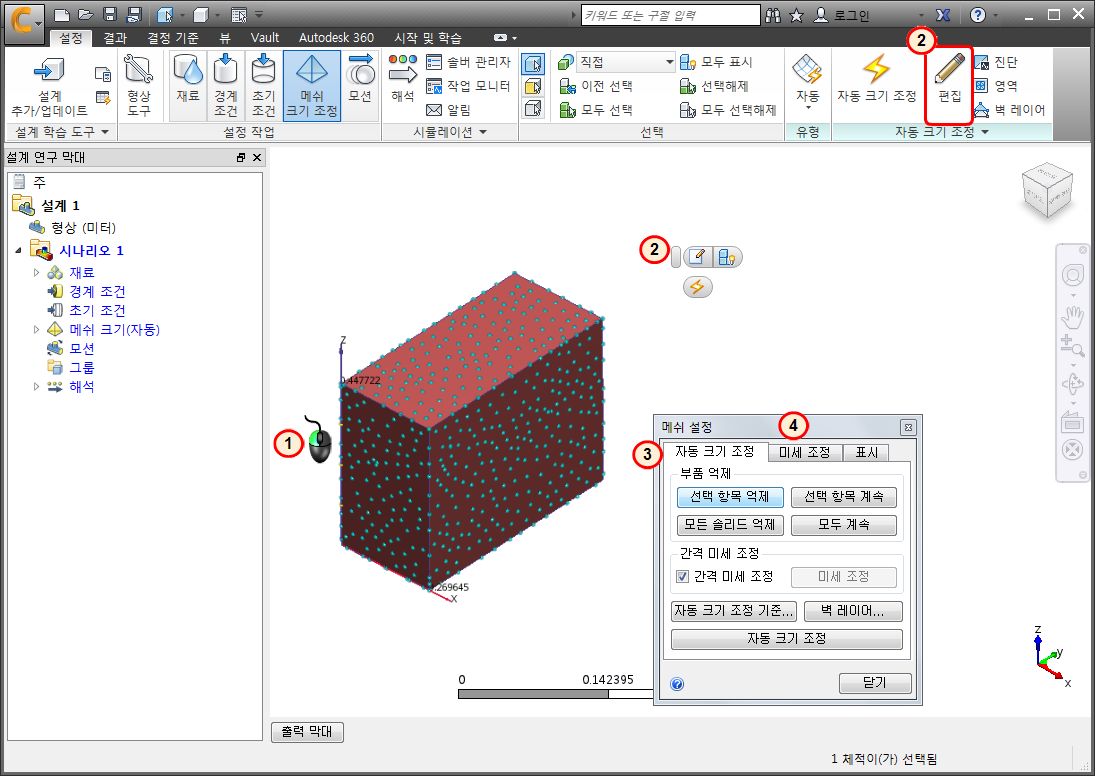
Task: Switch to the 결과 ribbon tab
Action: pos(115,38)
